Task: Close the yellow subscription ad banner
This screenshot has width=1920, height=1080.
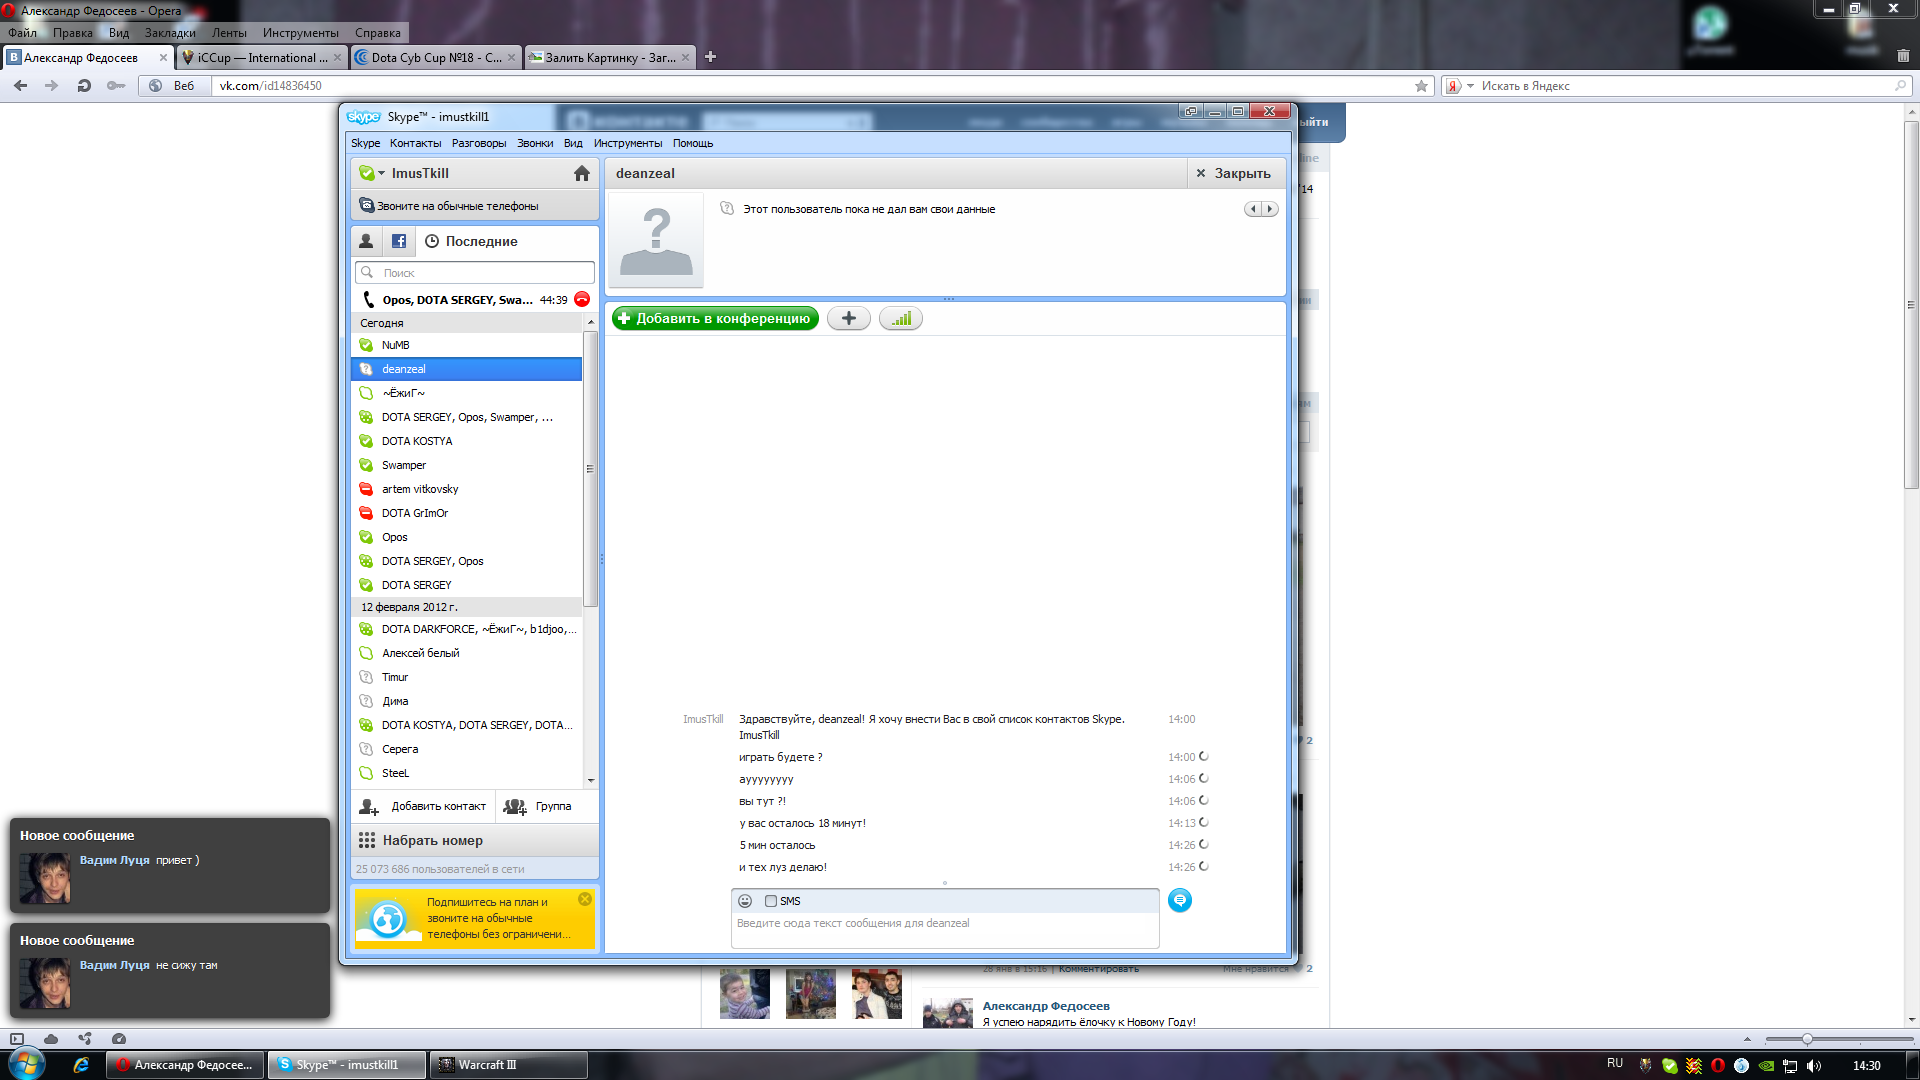Action: coord(585,900)
